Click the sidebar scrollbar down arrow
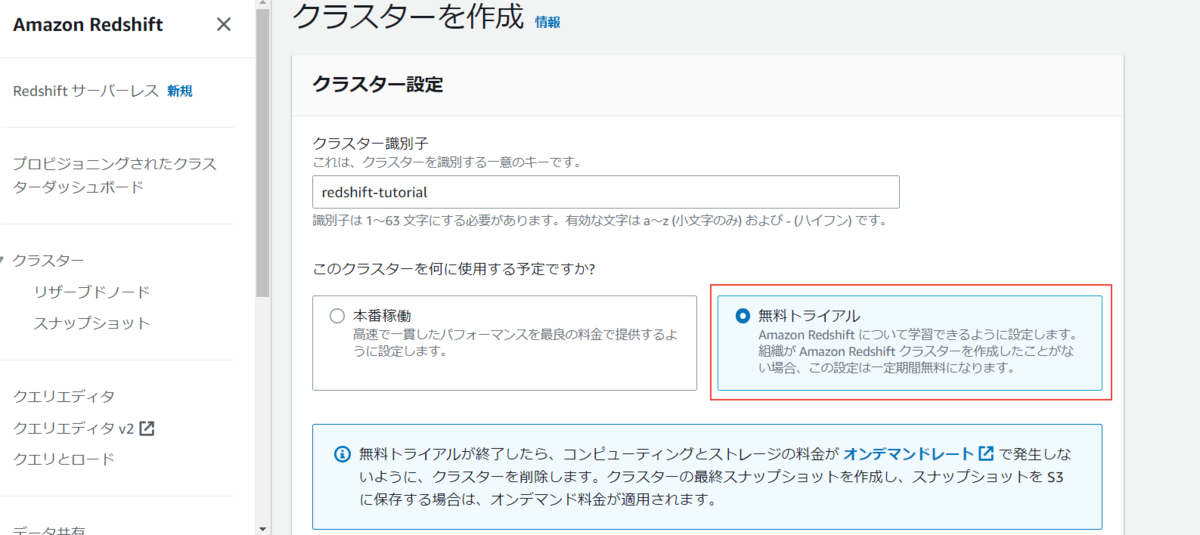The height and width of the screenshot is (535, 1200). coord(263,528)
